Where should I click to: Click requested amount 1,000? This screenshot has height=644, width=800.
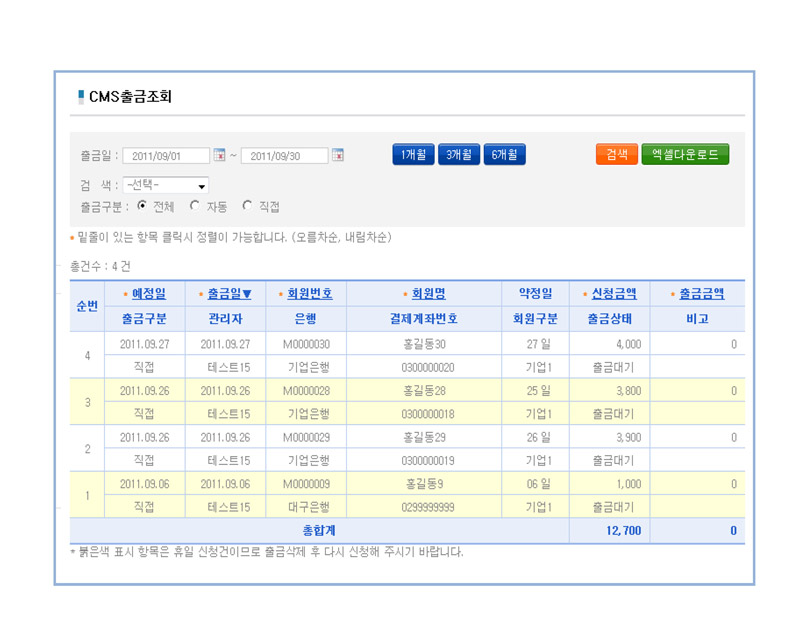click(629, 484)
